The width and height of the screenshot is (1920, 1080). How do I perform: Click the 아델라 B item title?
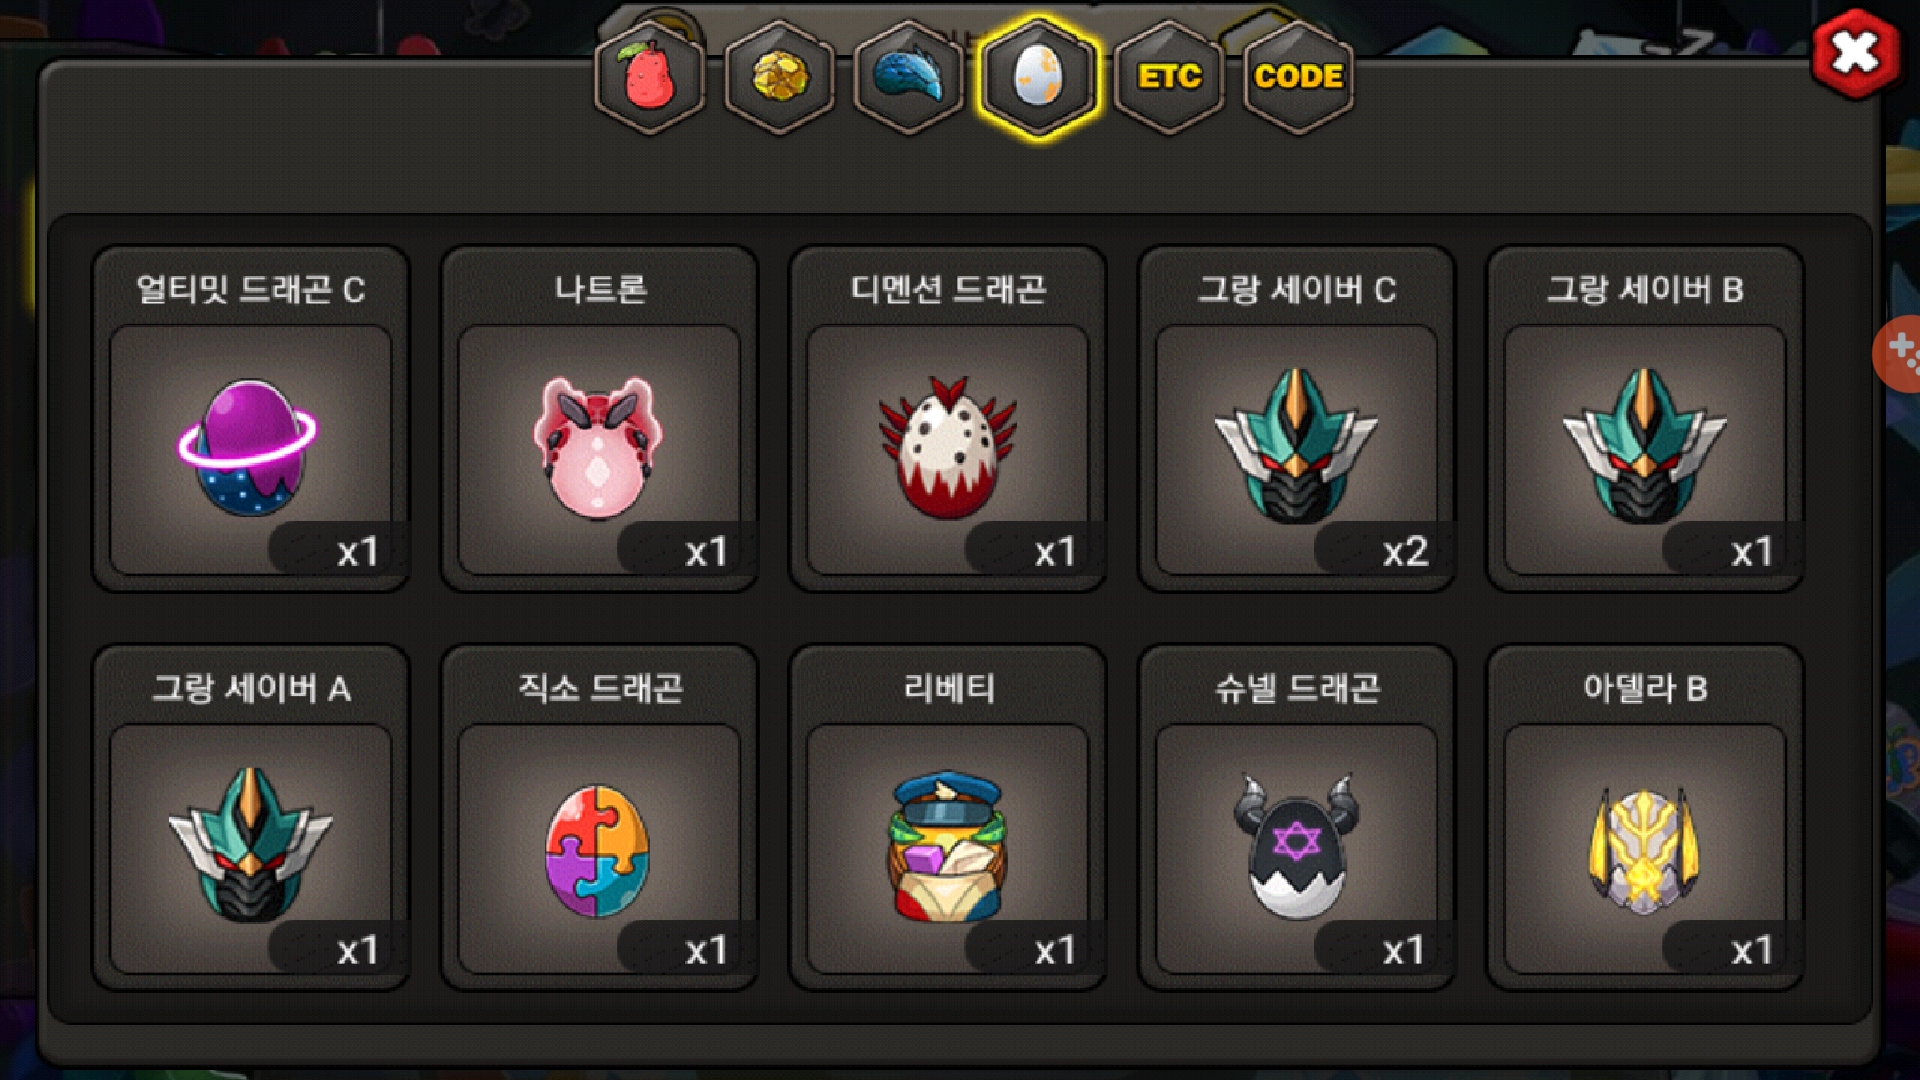1645,688
